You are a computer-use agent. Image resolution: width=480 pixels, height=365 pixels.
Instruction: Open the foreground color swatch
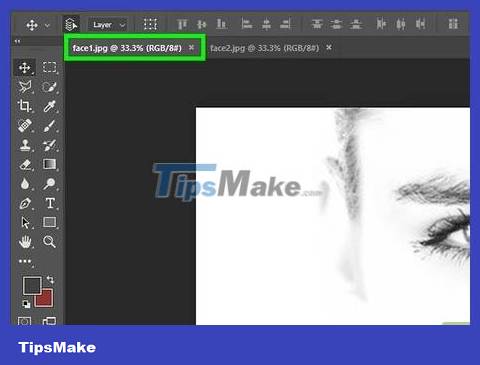[x=32, y=285]
